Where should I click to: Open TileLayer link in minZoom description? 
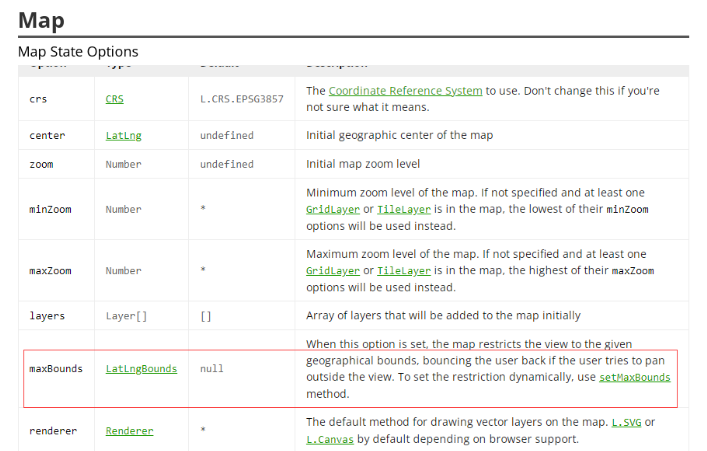tap(404, 209)
